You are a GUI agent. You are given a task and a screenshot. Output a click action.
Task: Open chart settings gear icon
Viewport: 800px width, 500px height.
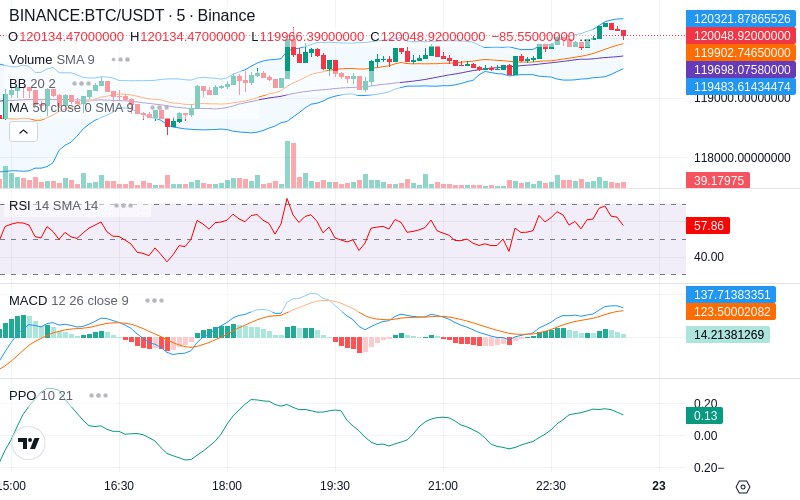click(x=743, y=487)
